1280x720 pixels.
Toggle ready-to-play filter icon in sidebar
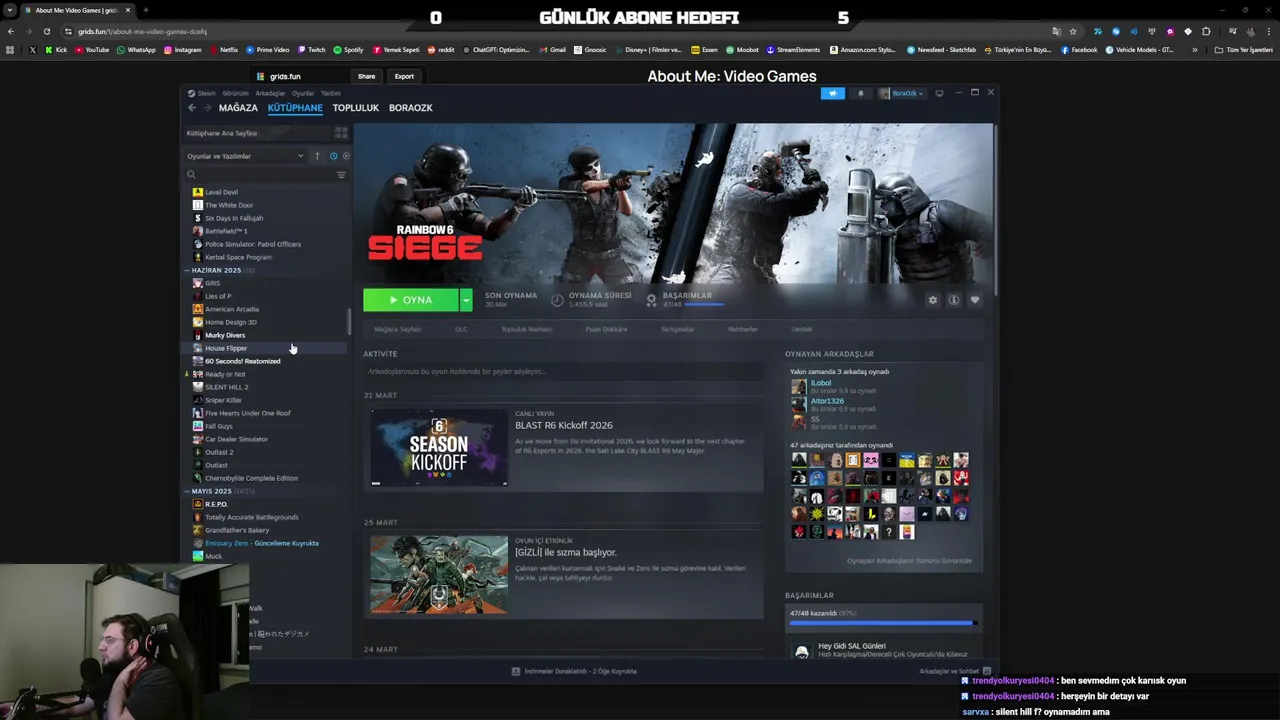click(x=346, y=156)
